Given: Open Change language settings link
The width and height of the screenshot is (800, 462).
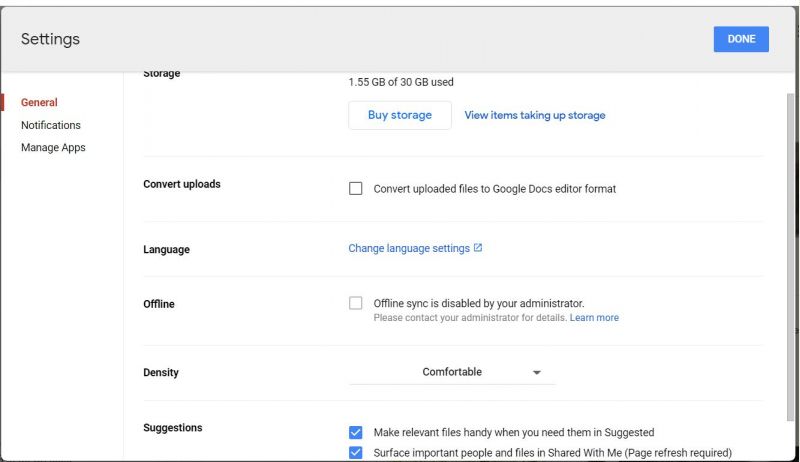Looking at the screenshot, I should (x=409, y=248).
